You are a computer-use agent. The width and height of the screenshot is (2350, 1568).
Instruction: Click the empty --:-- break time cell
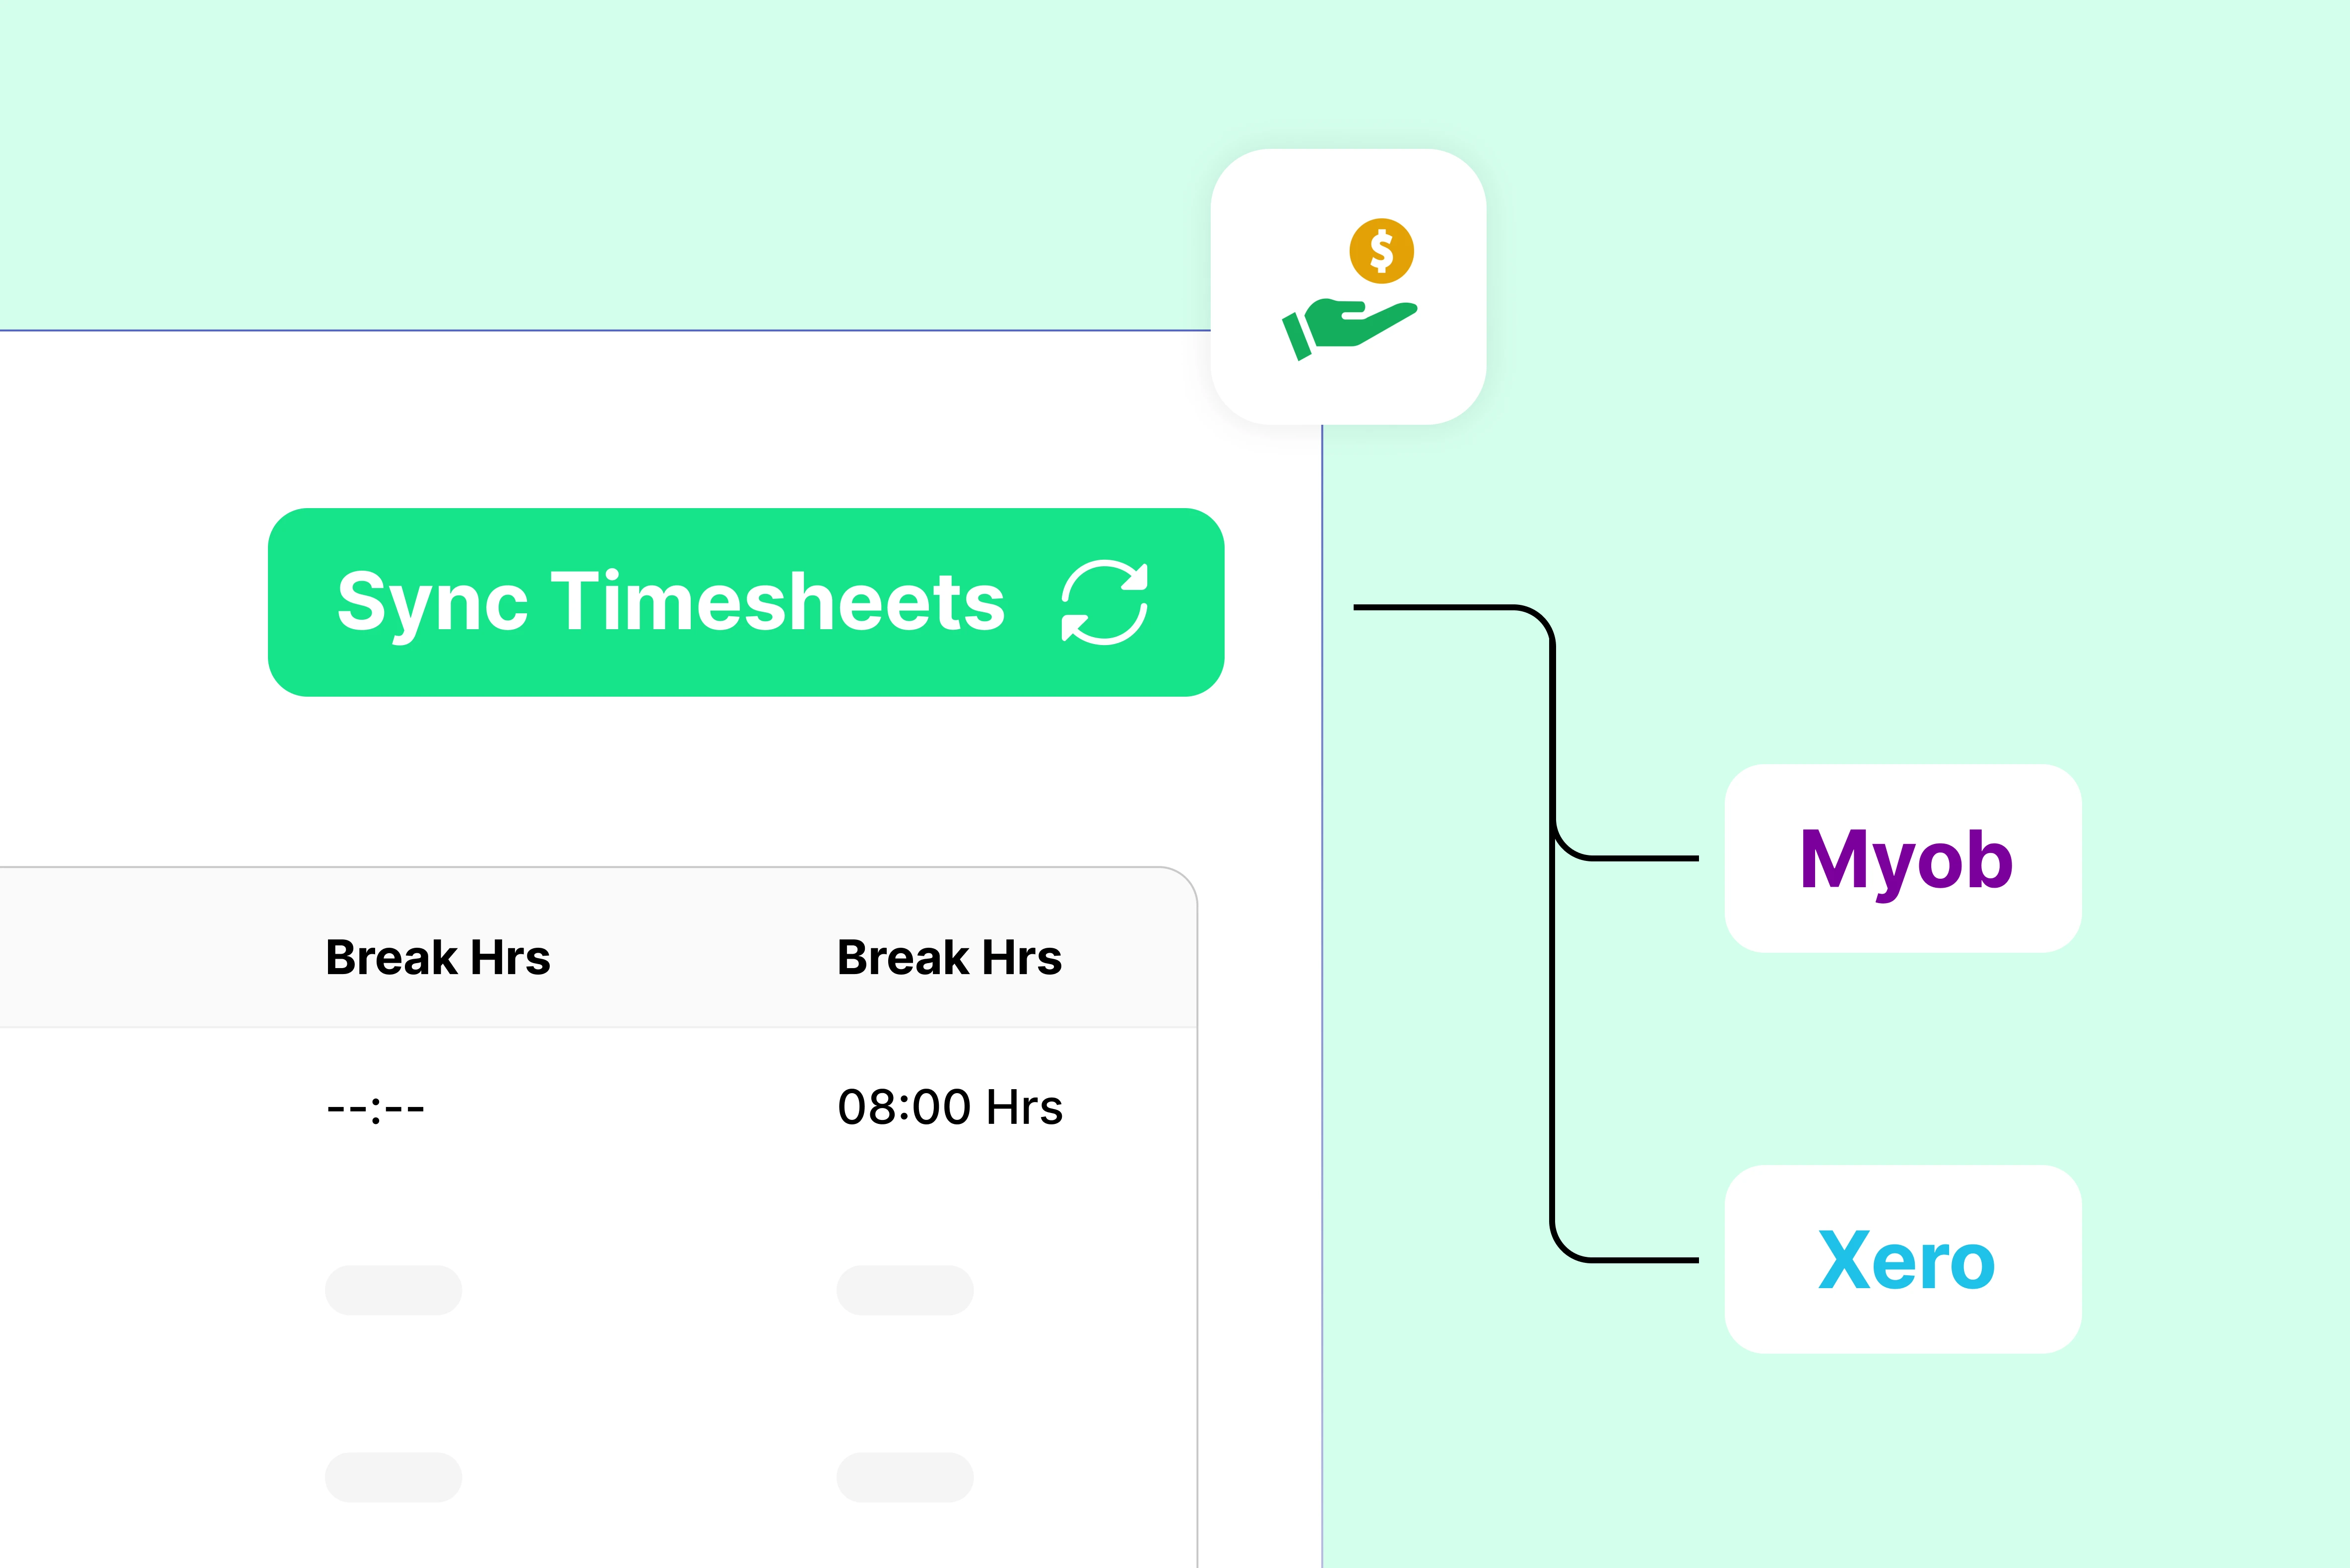pos(376,1108)
